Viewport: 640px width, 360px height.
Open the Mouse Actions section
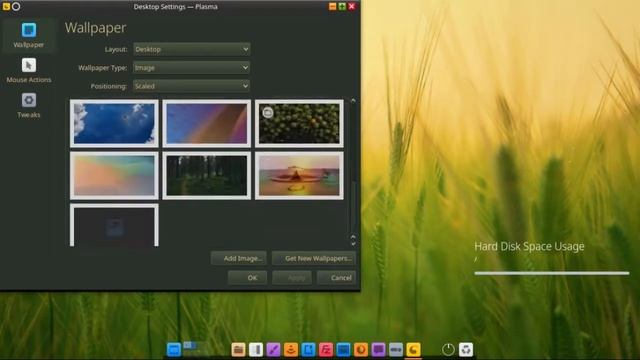point(29,71)
